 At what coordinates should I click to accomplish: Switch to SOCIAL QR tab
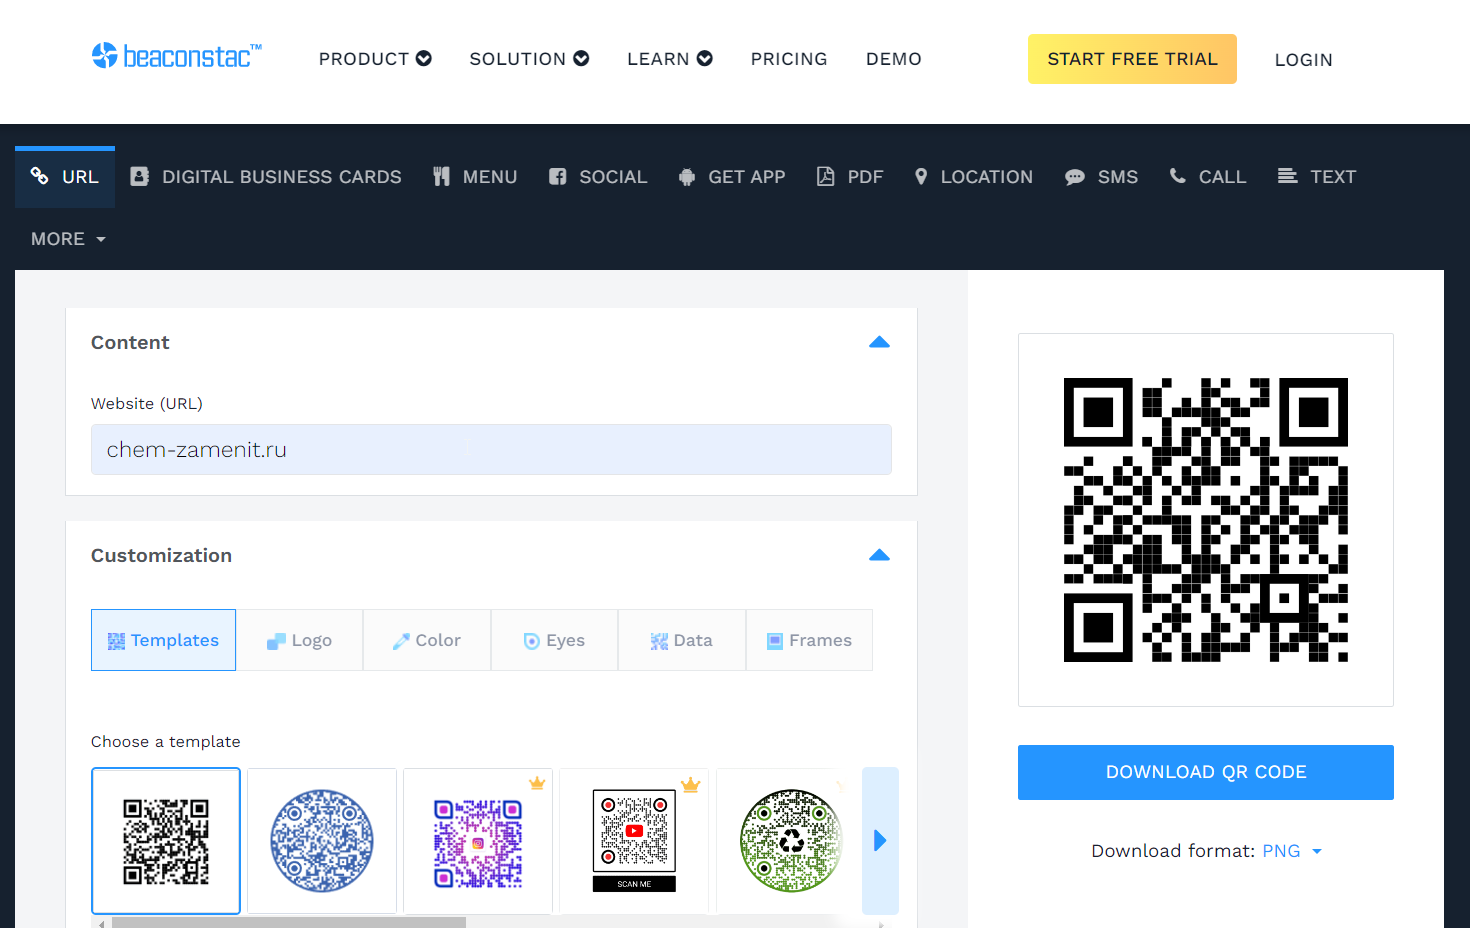coord(598,177)
